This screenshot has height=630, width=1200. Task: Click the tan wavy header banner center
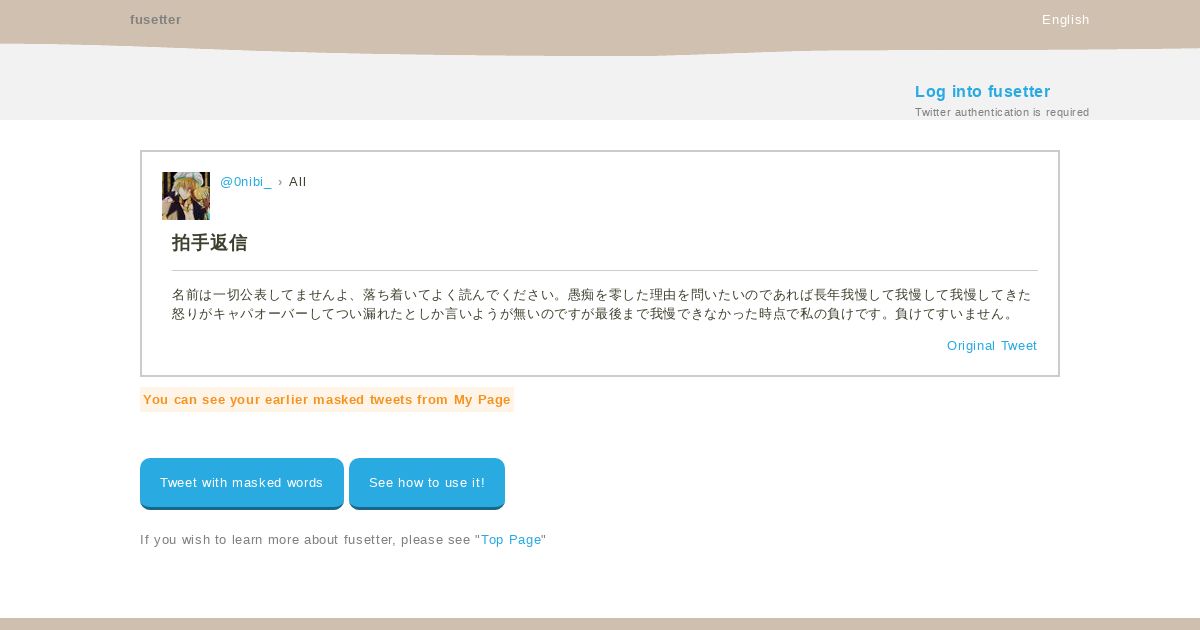pyautogui.click(x=600, y=25)
